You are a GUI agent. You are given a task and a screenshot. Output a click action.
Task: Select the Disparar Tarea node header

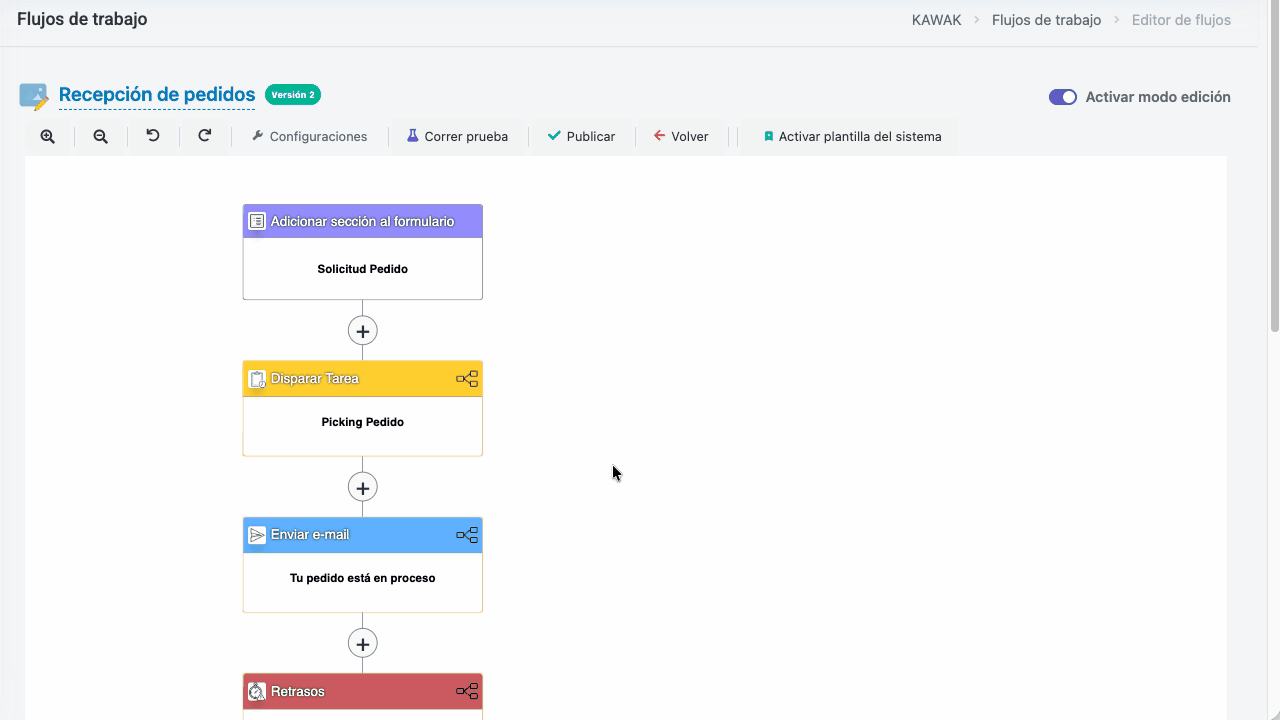click(363, 378)
